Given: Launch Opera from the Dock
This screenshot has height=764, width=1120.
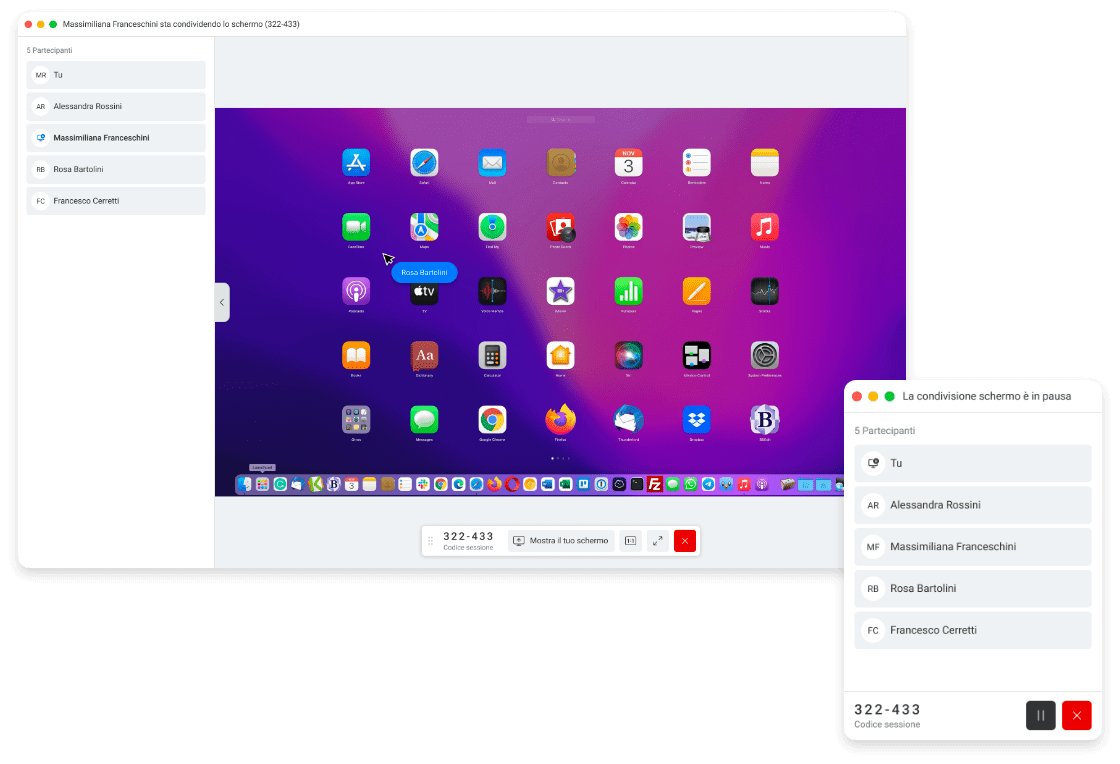Looking at the screenshot, I should 512,484.
